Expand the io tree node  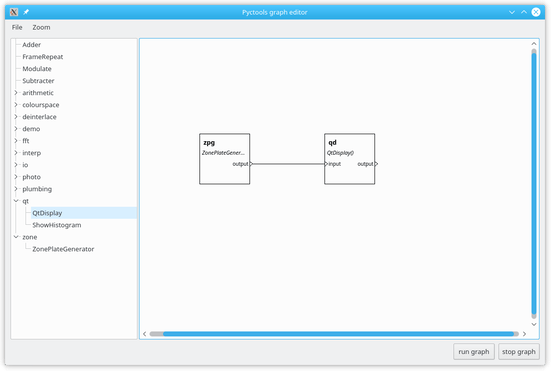point(16,165)
